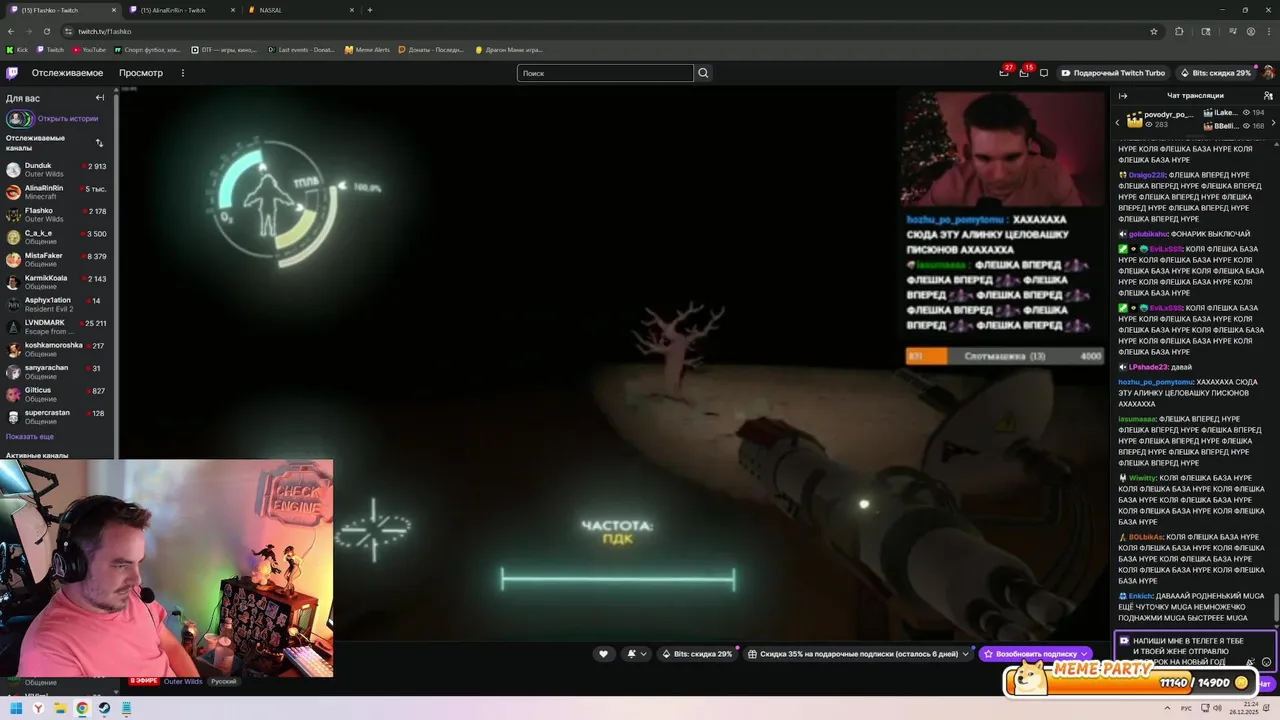The height and width of the screenshot is (720, 1280).
Task: Open Yandex browser in taskbar
Action: [x=38, y=708]
